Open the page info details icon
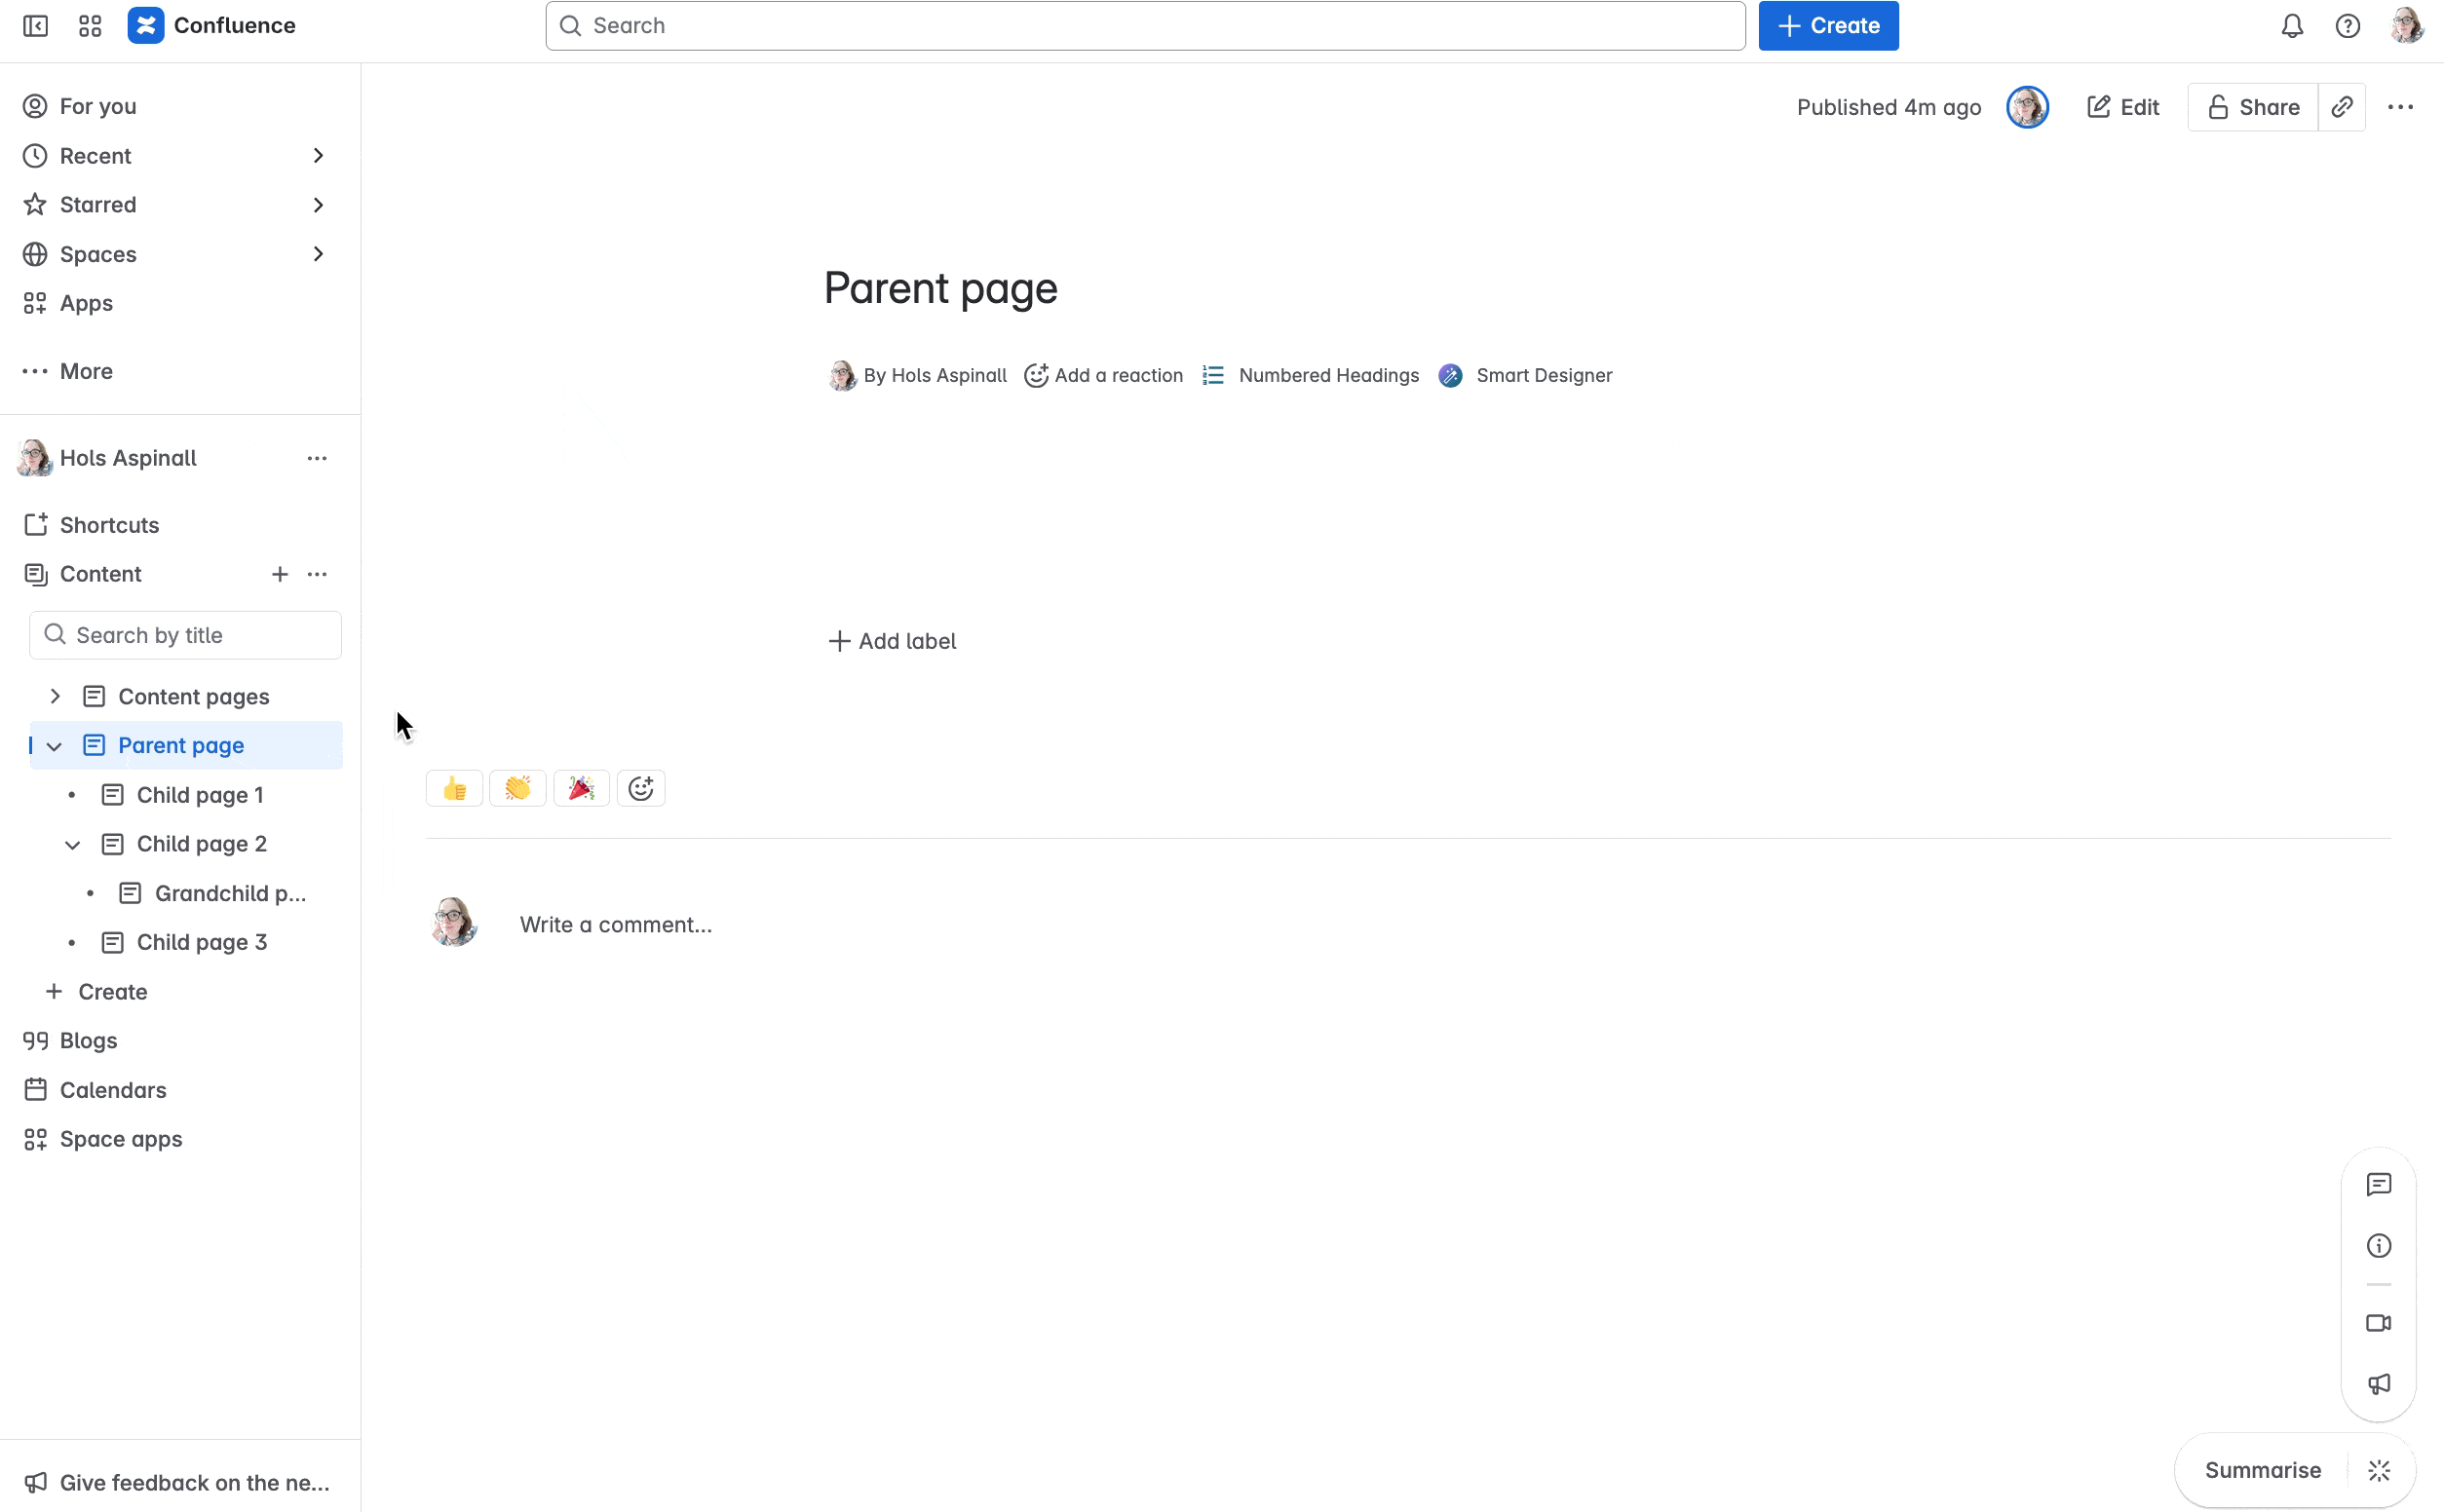This screenshot has height=1512, width=2444. pyautogui.click(x=2378, y=1246)
